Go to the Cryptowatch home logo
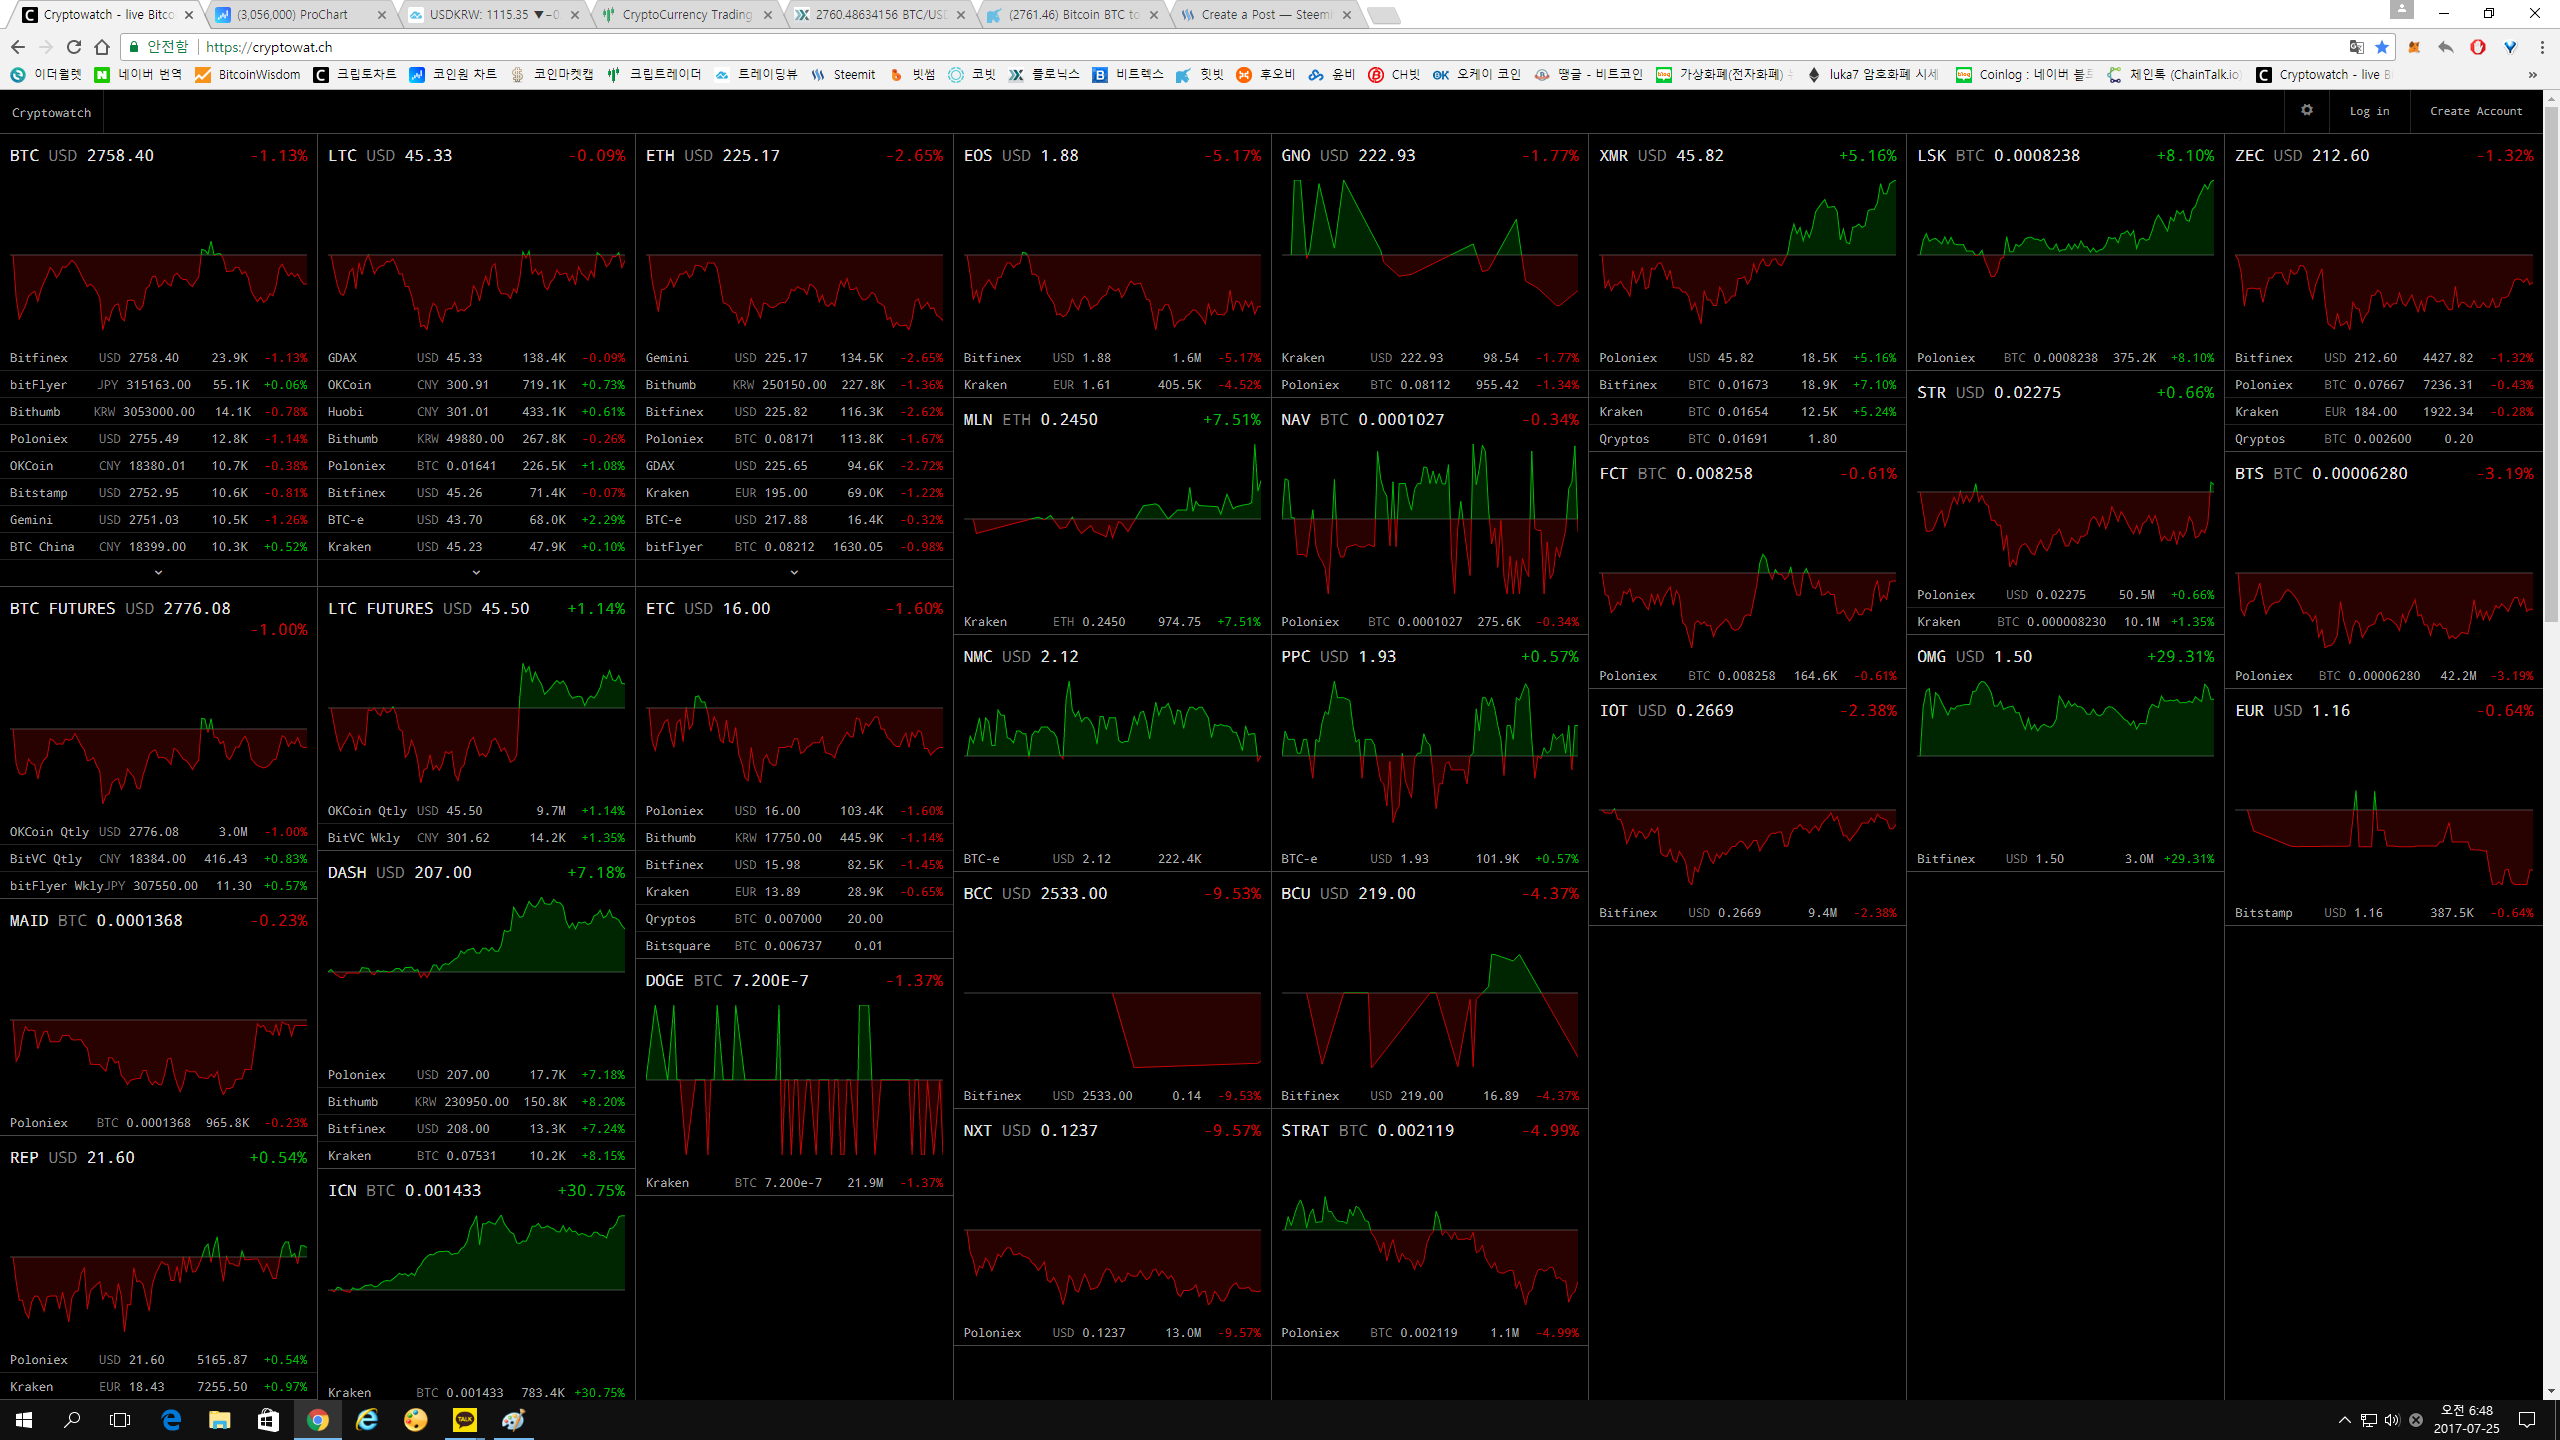This screenshot has width=2560, height=1440. coord(51,113)
